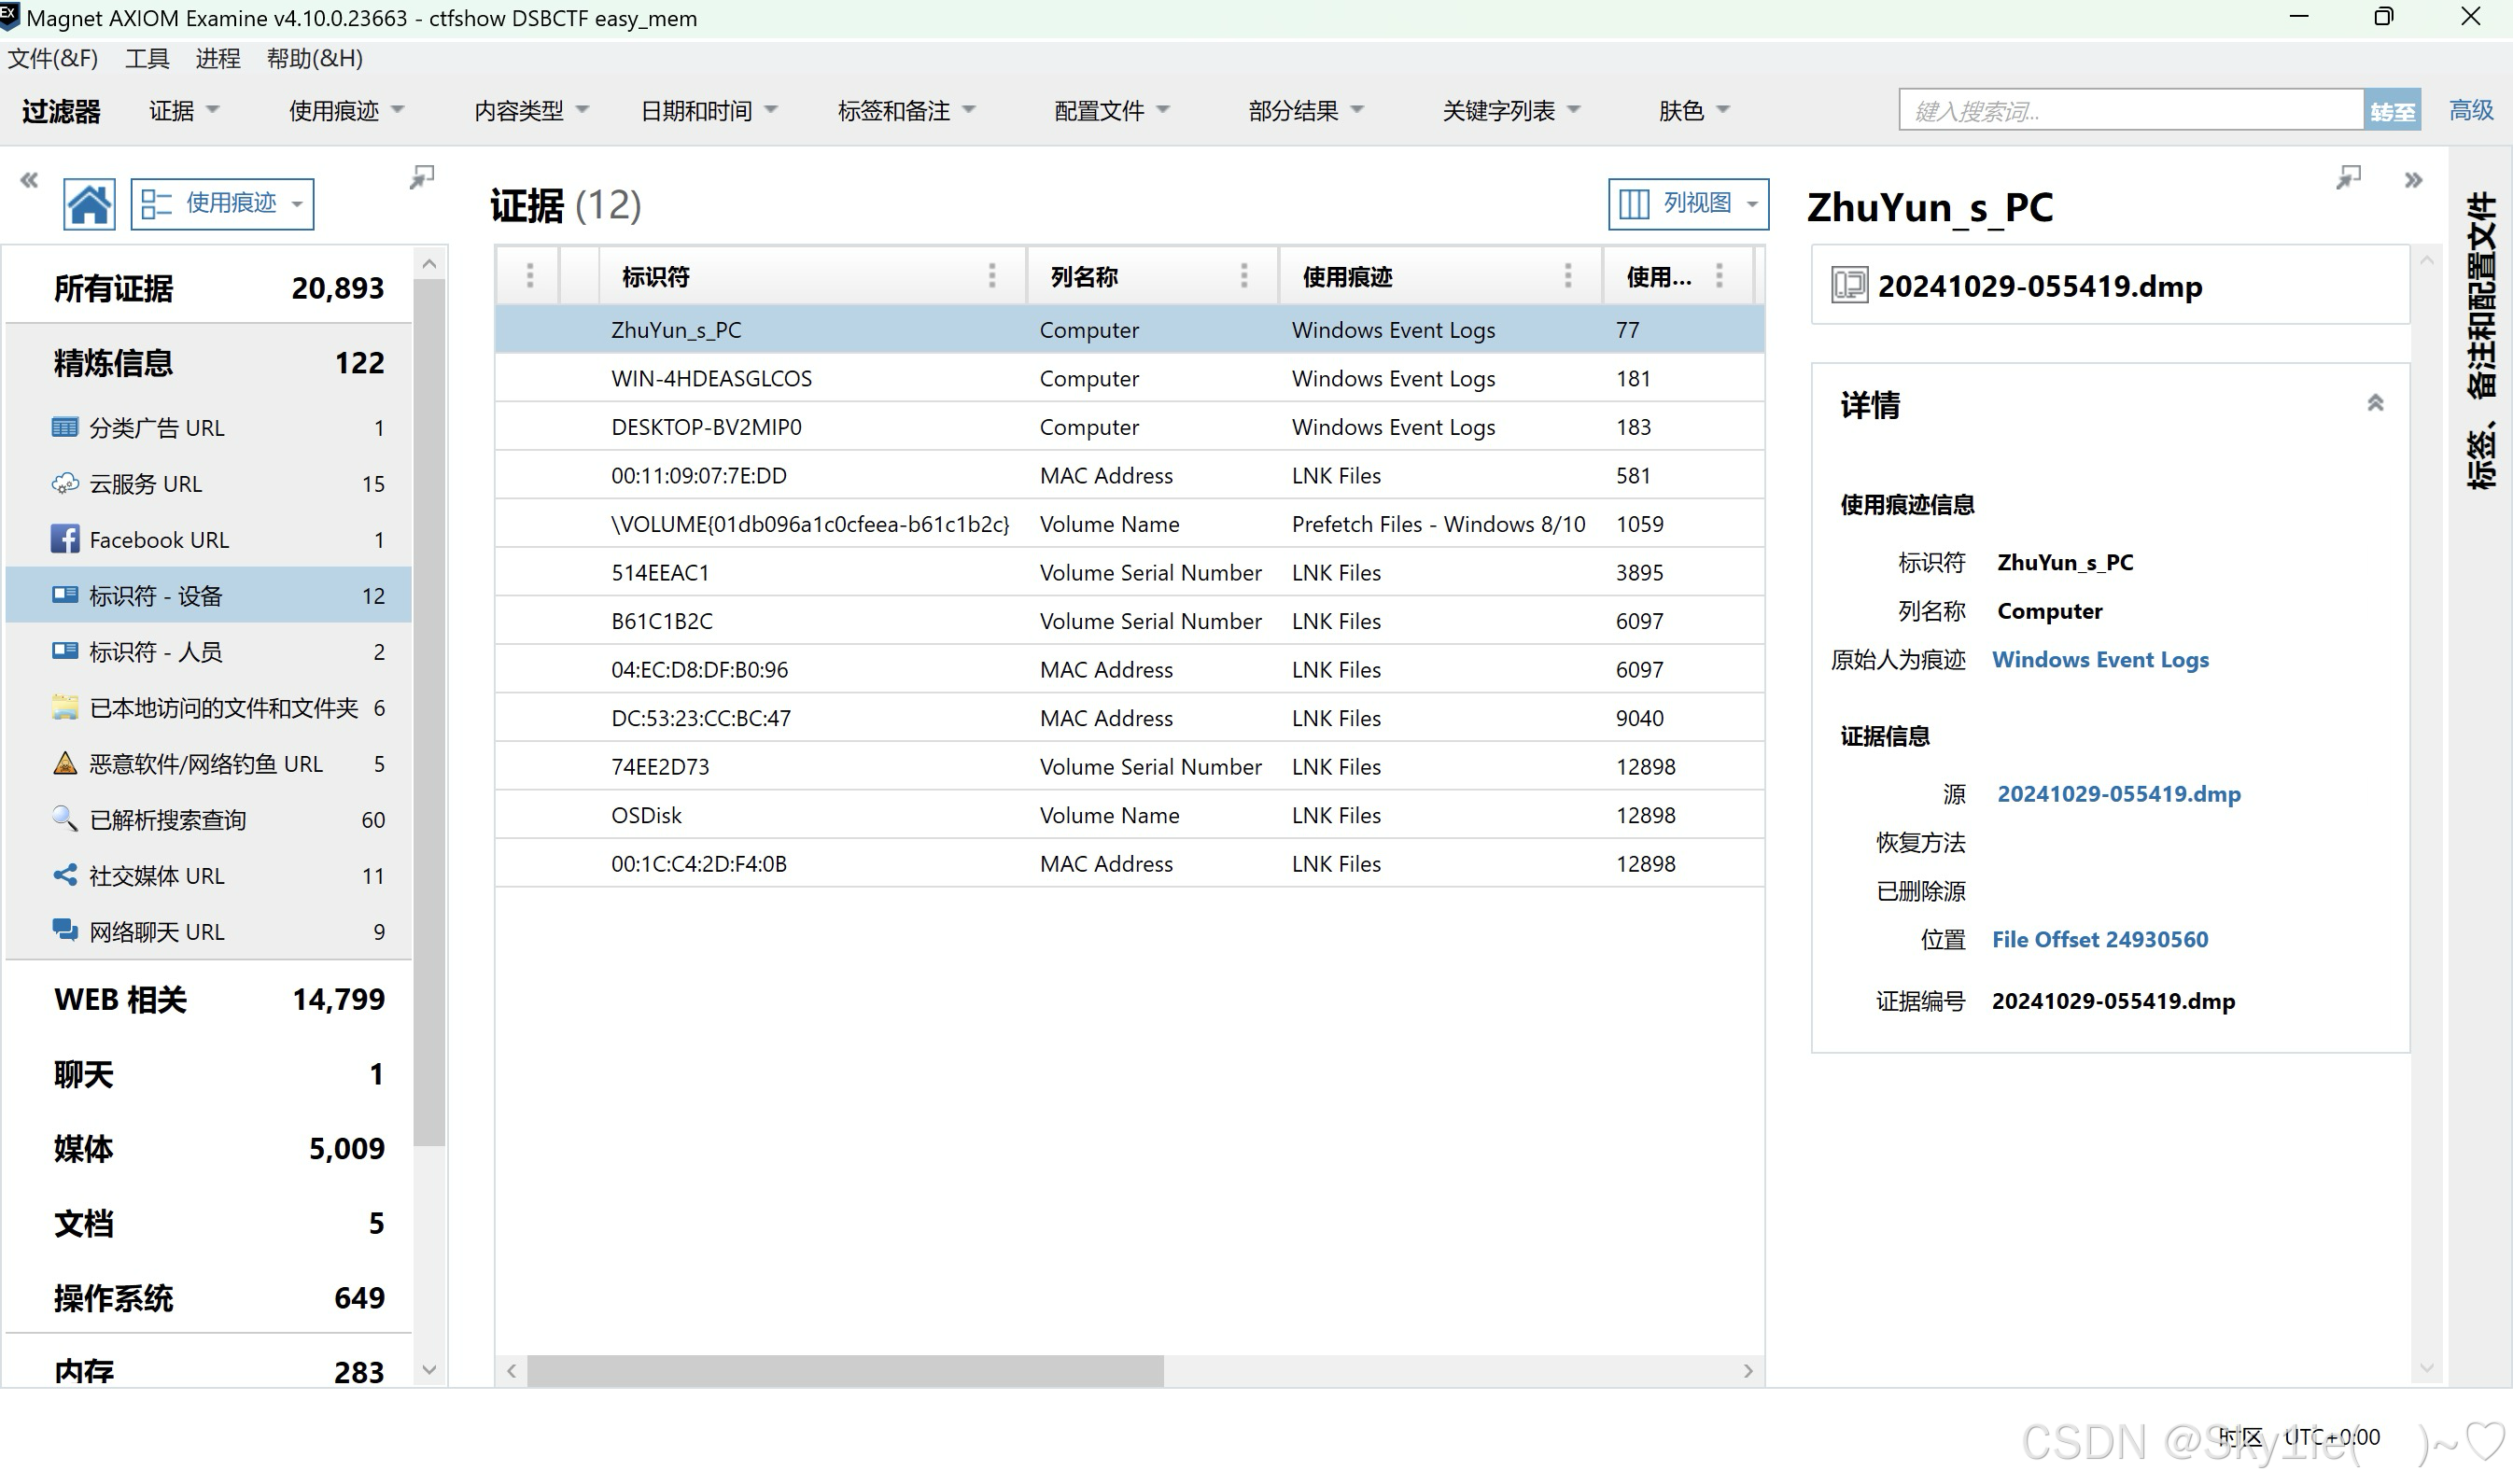Collapse the 详情 section

click(2375, 403)
